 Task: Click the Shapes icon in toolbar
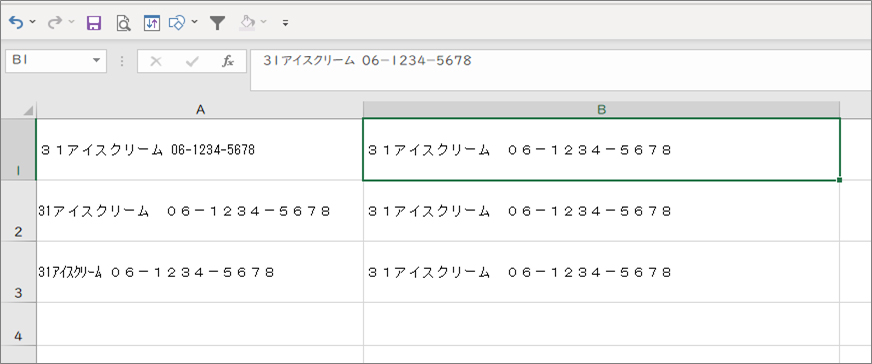[x=177, y=23]
